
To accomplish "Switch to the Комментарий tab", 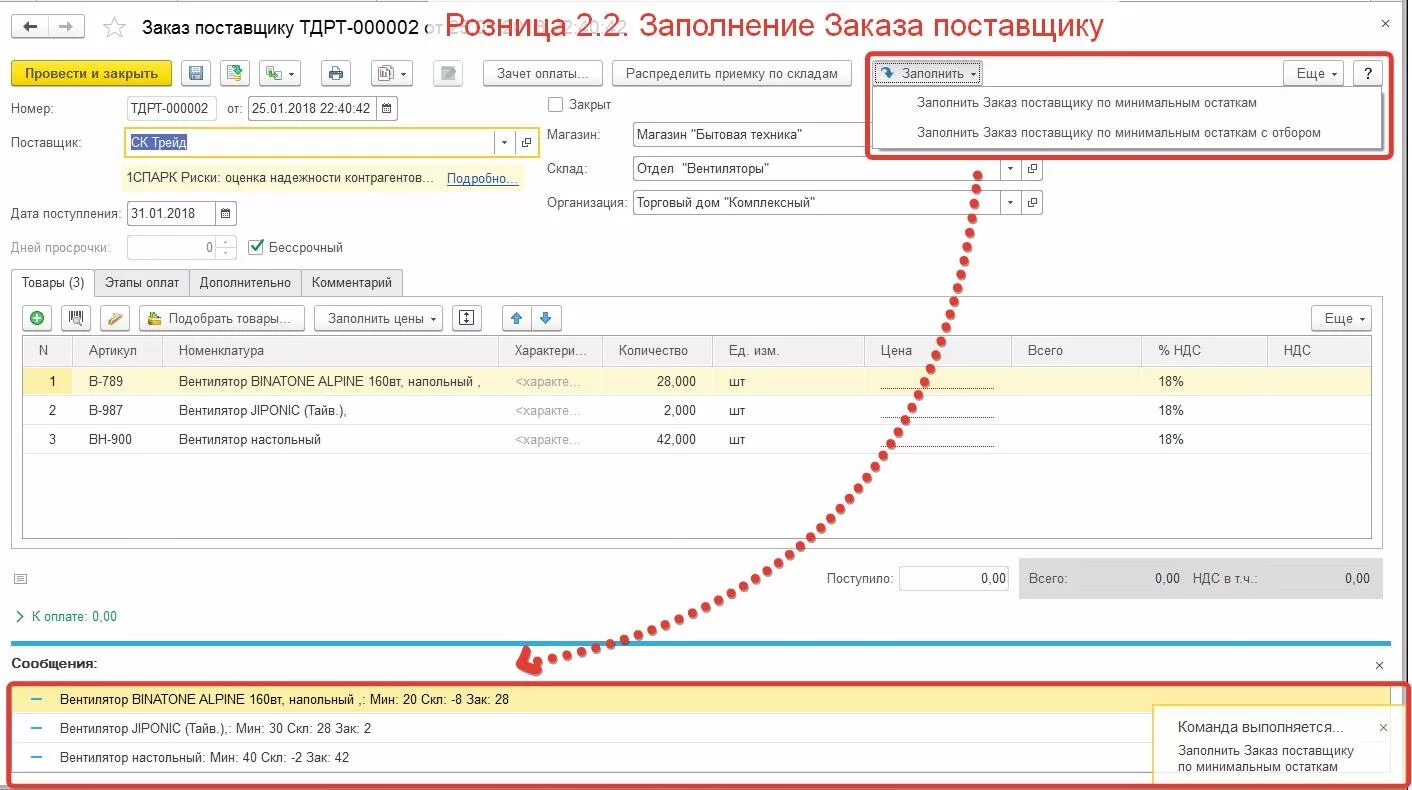I will [352, 282].
